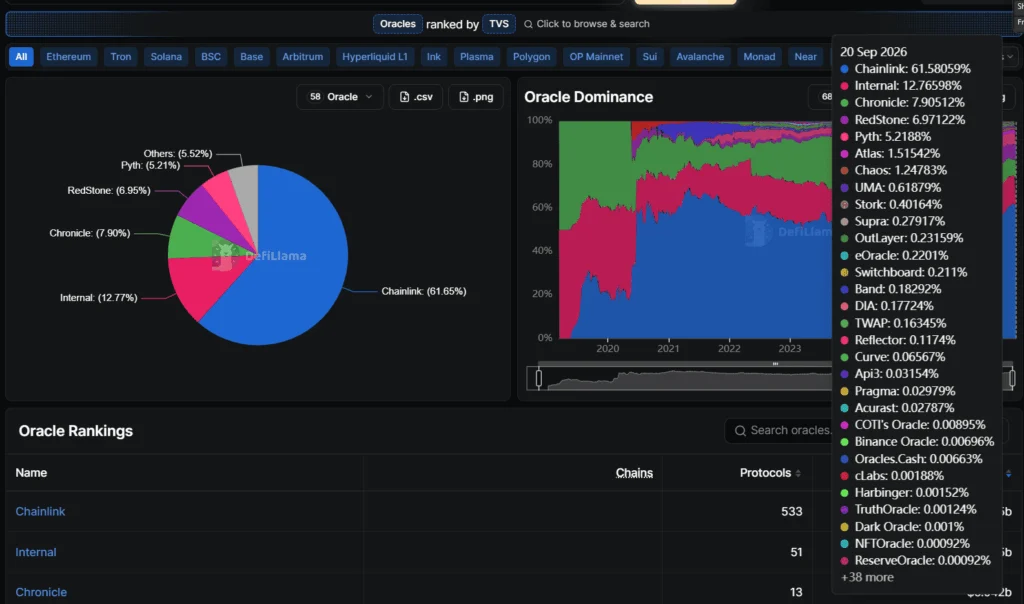Filter oracles by Solana chain
1024x604 pixels.
pos(166,57)
